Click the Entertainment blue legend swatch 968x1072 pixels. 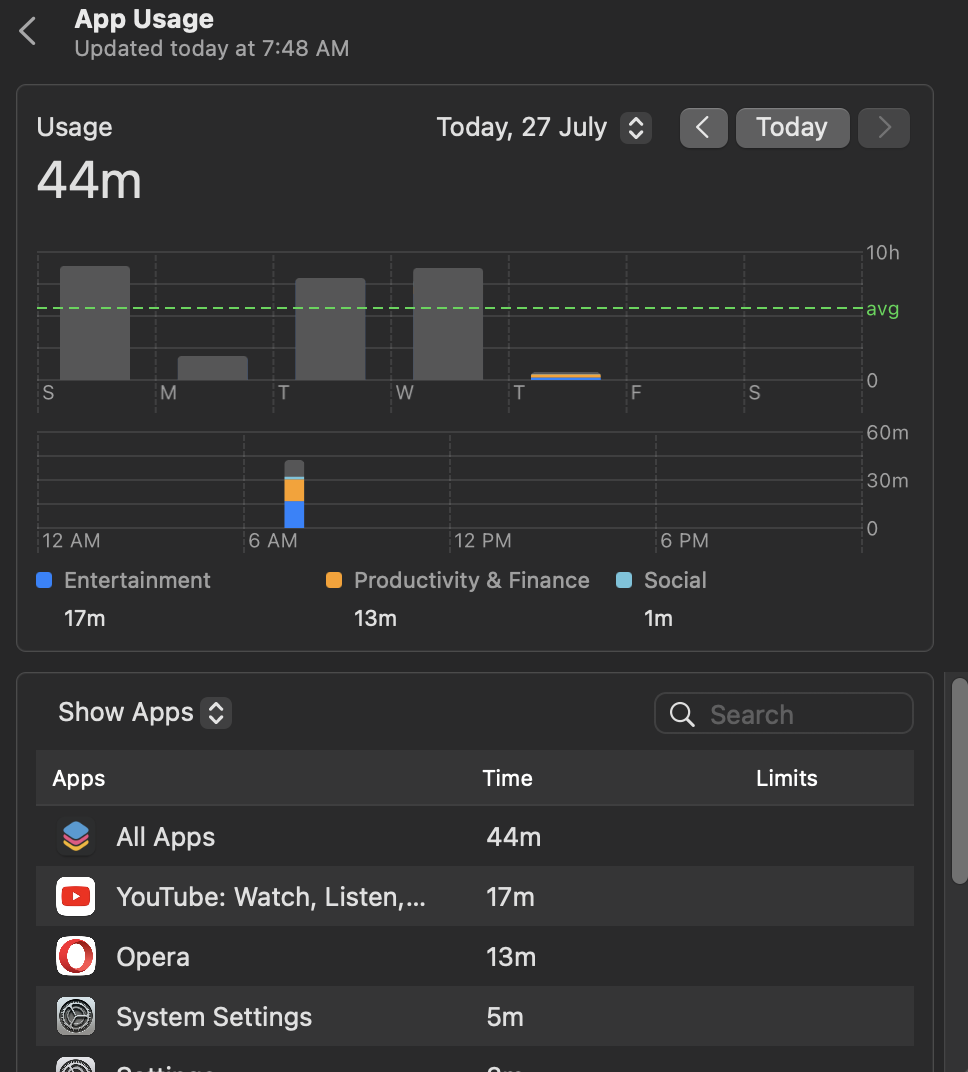44,580
